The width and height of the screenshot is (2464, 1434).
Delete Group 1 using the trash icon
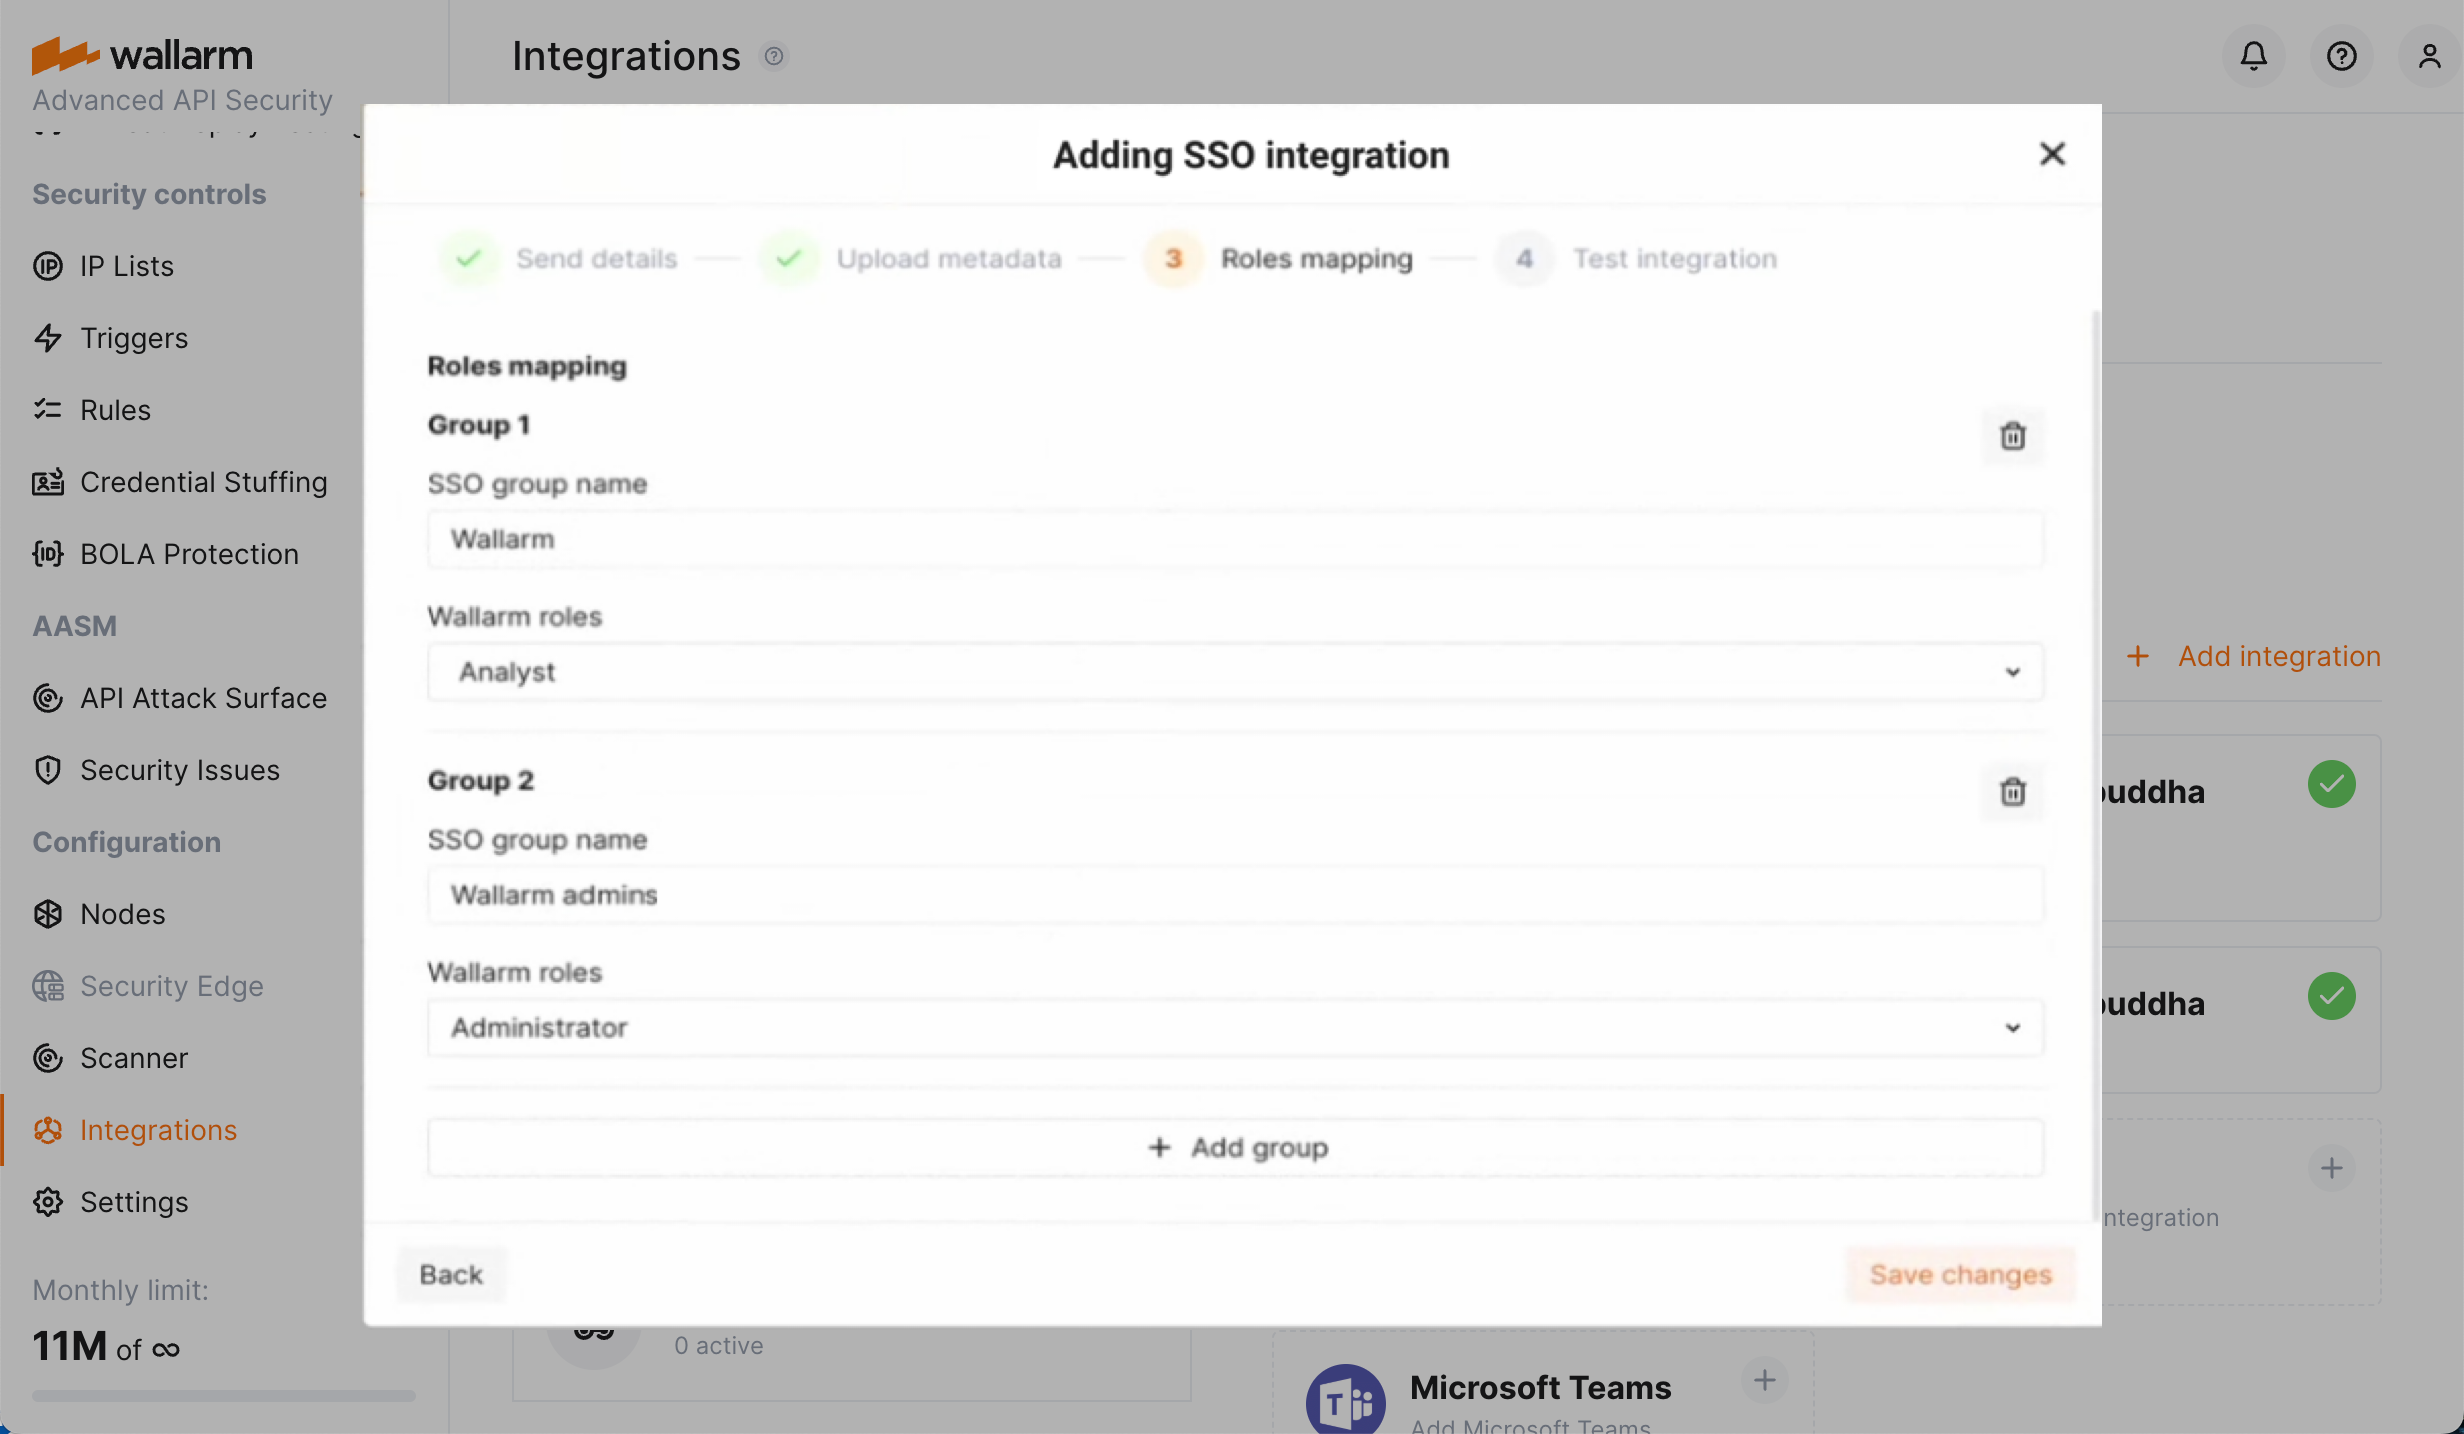pyautogui.click(x=2013, y=436)
